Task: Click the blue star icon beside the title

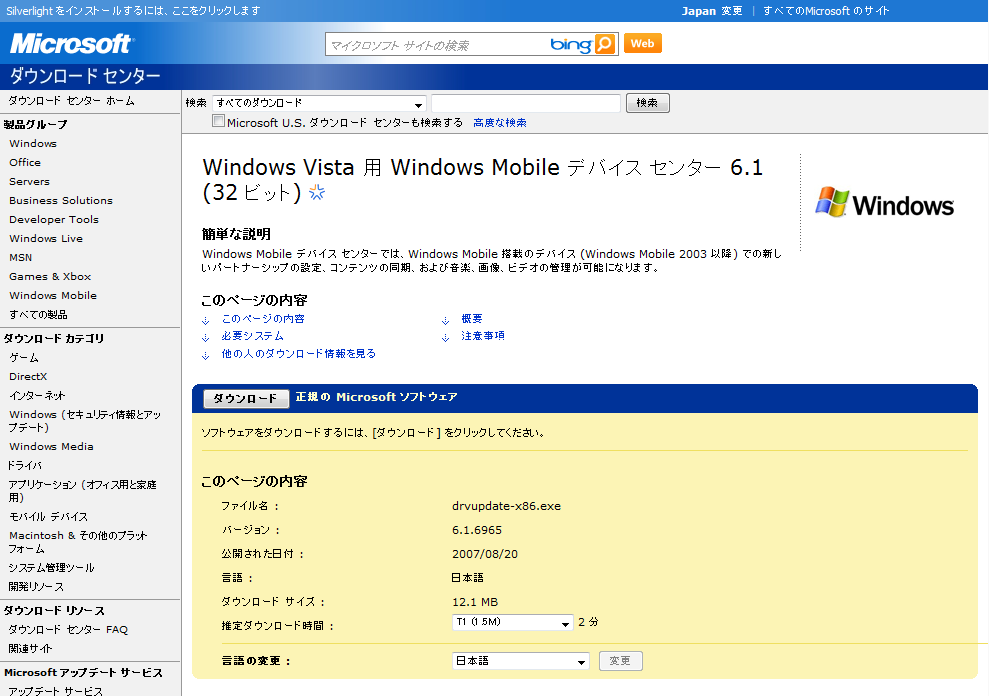Action: pyautogui.click(x=317, y=192)
